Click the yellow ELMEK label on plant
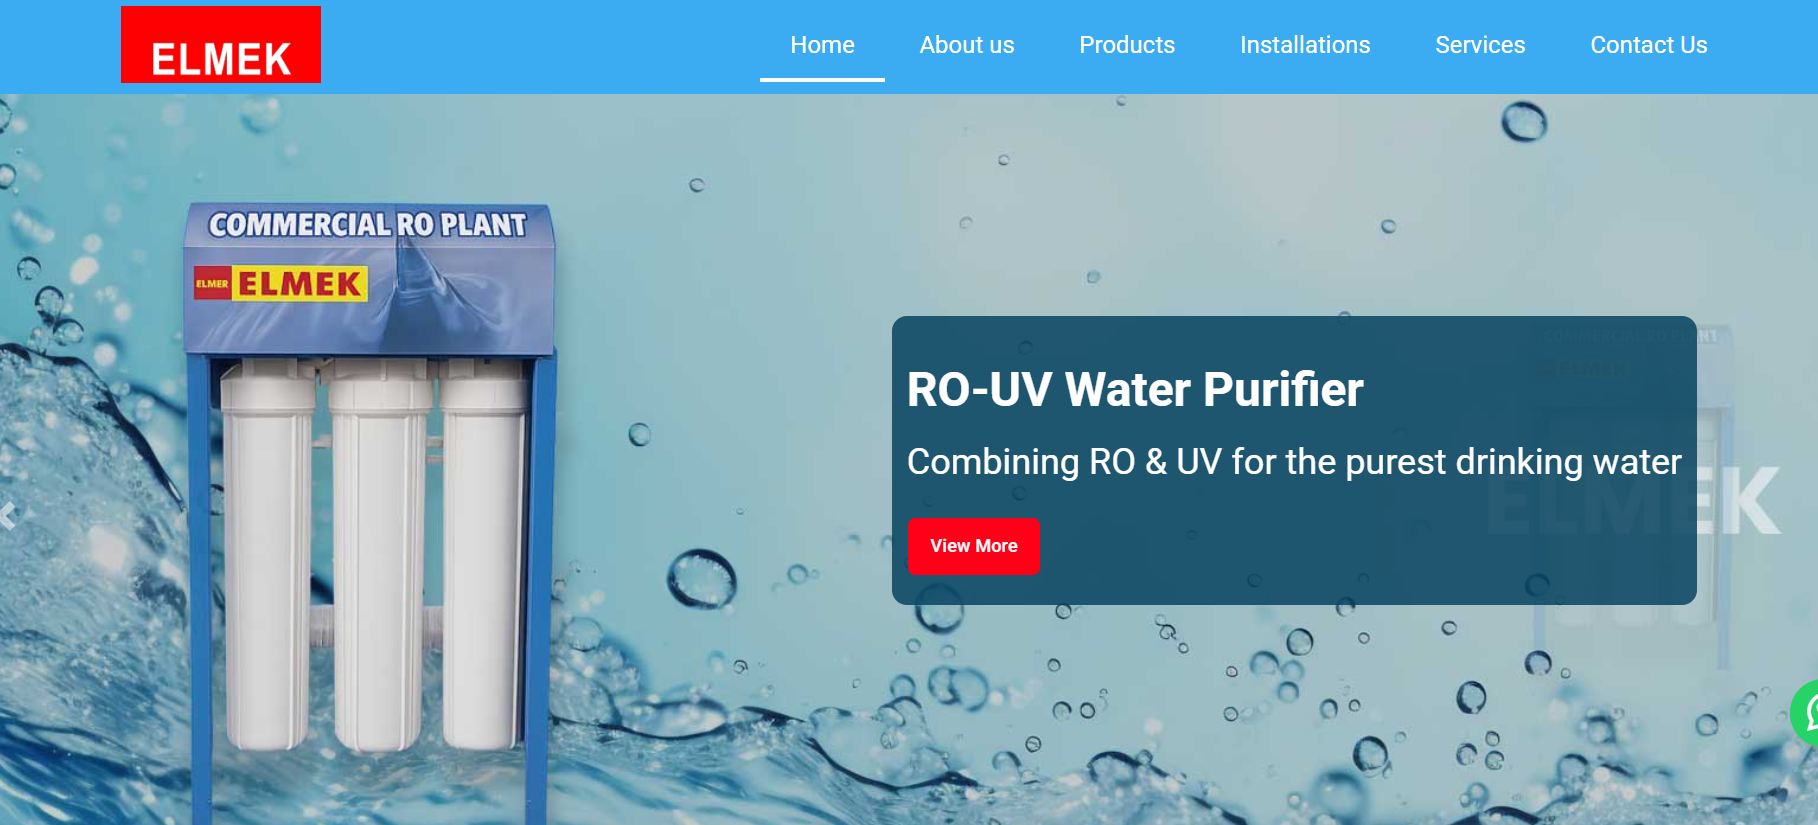Screen dimensions: 1818x825 point(300,284)
